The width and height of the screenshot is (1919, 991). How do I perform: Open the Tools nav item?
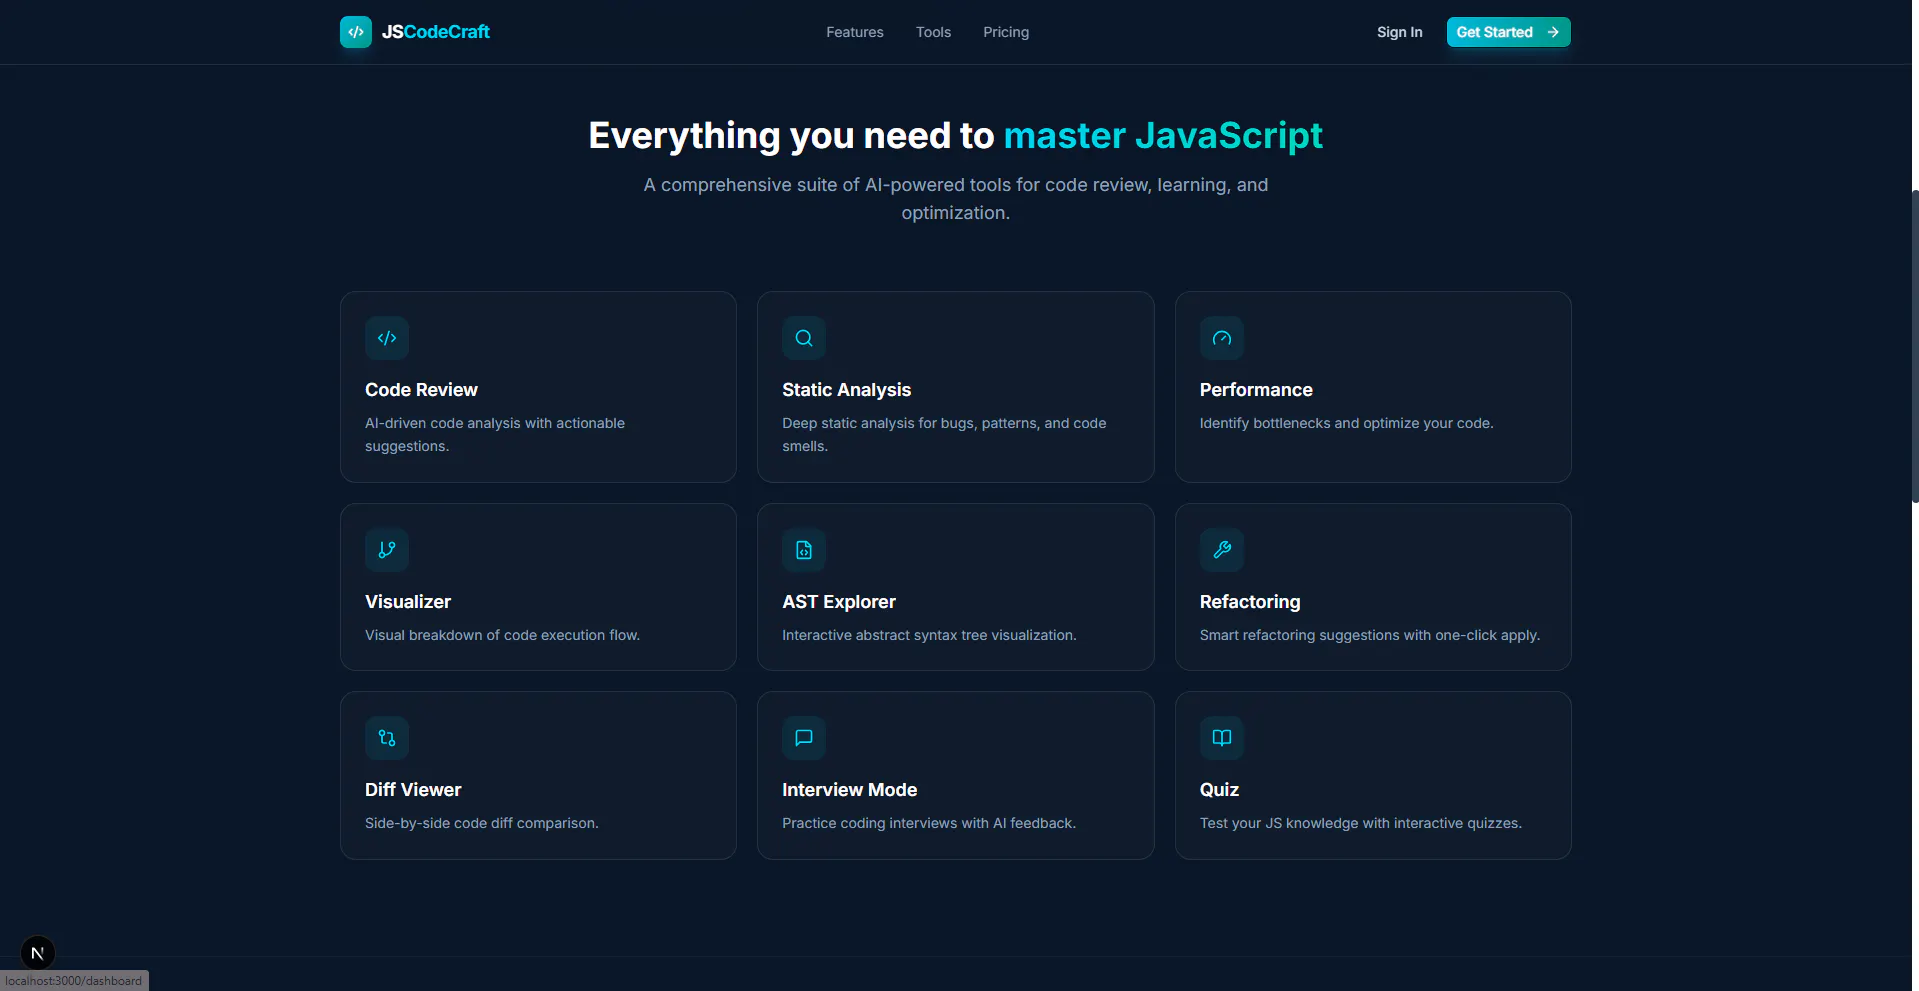click(x=933, y=32)
